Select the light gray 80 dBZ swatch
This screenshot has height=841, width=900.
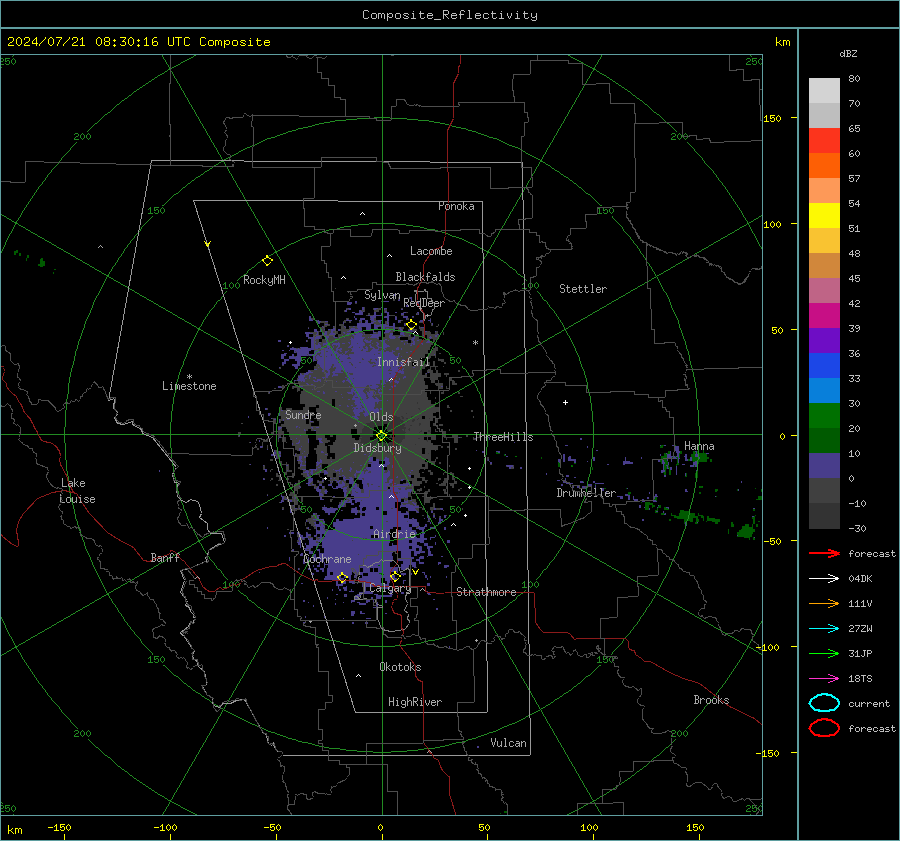[824, 91]
